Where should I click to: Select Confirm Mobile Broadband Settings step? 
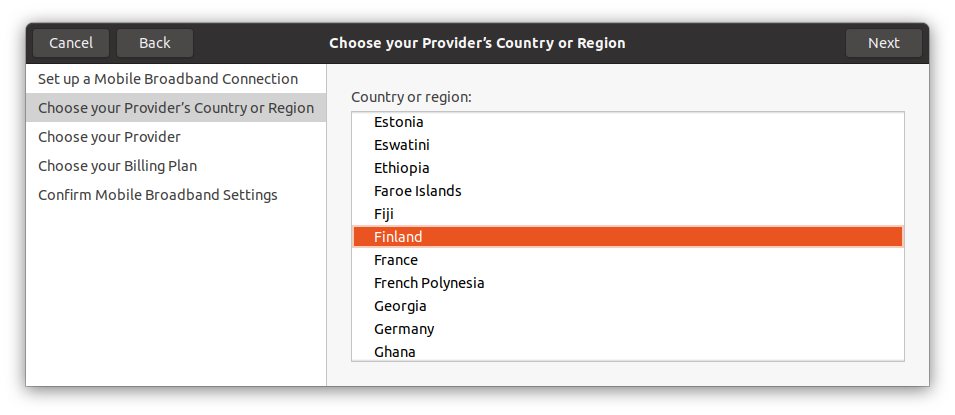point(158,195)
